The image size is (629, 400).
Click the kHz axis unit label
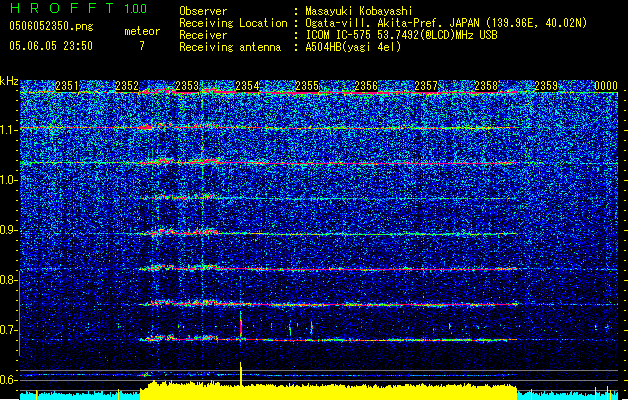[x=9, y=81]
